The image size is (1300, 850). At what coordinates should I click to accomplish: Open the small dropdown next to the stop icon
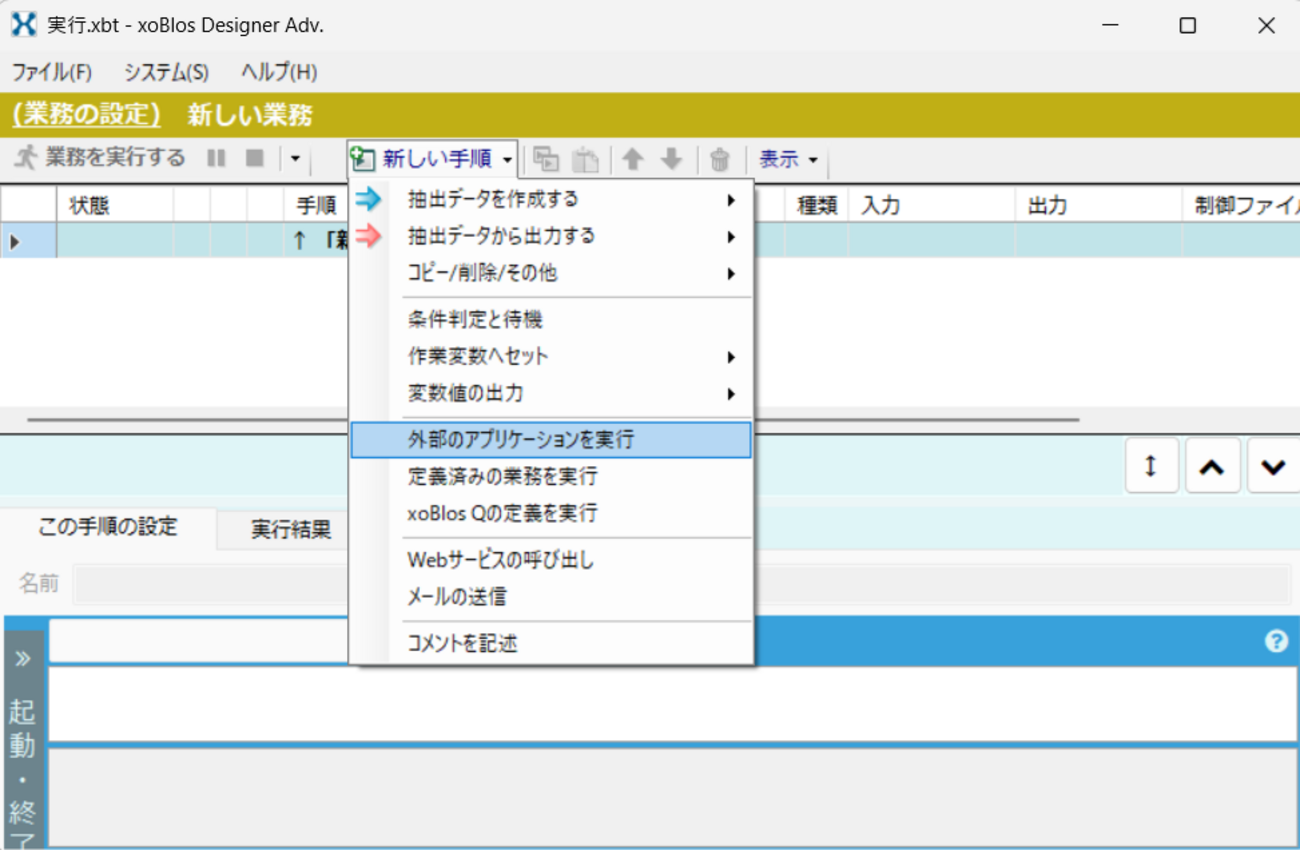click(294, 159)
